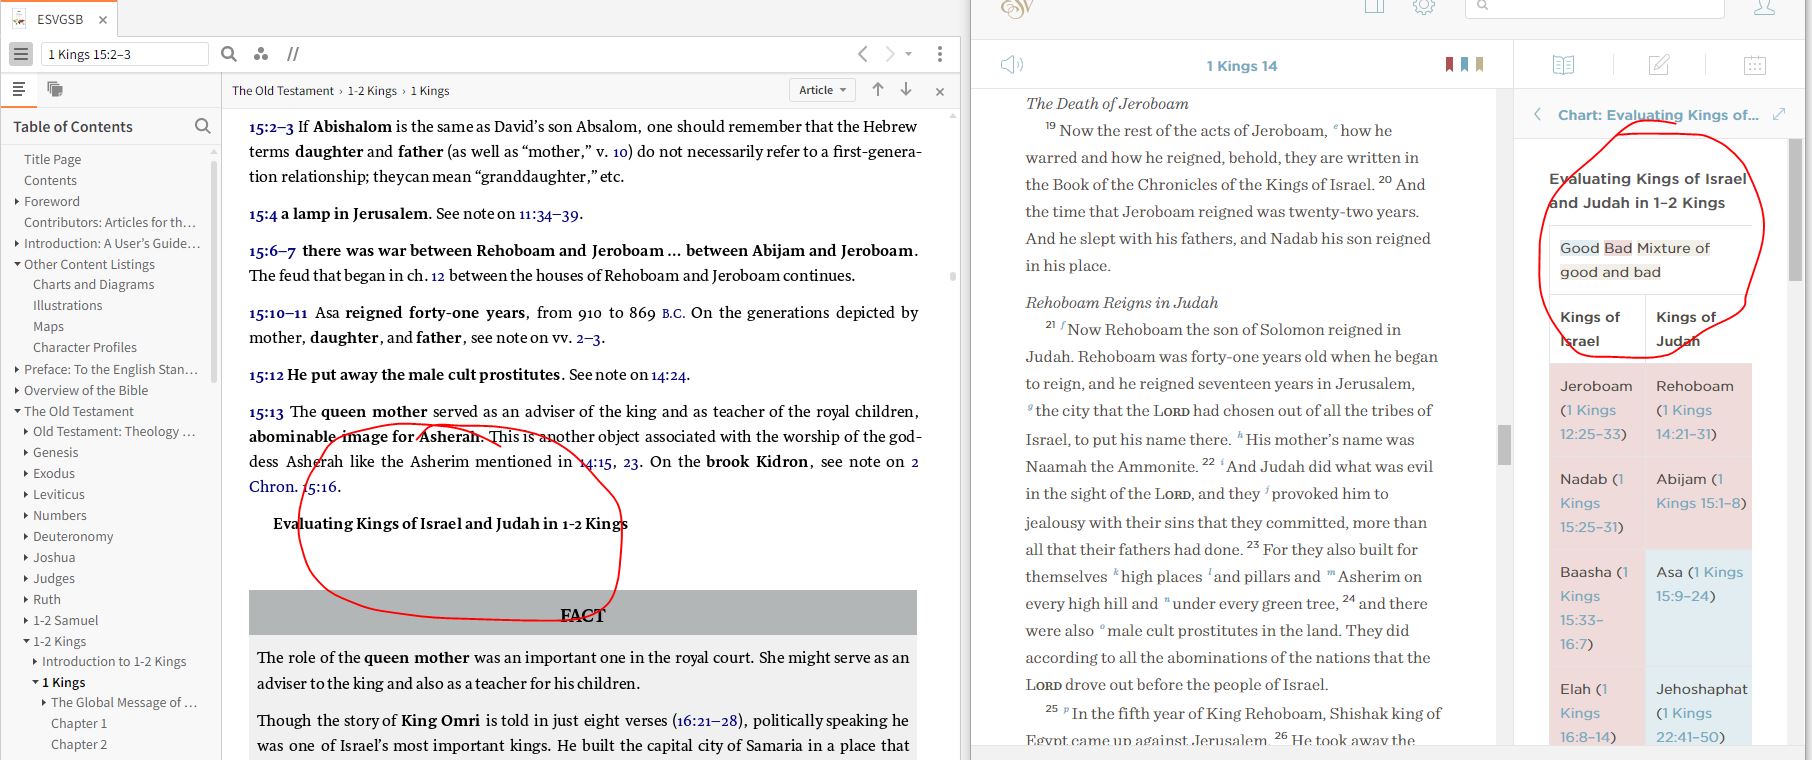1812x760 pixels.
Task: Click The Old Testament breadcrumb link
Action: point(283,90)
